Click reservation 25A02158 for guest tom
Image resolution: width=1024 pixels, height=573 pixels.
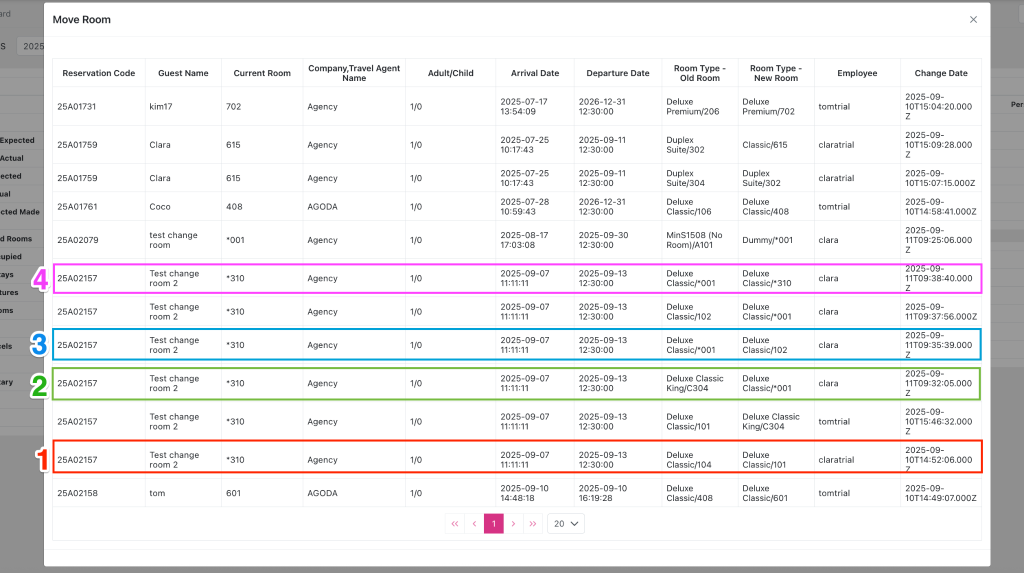[77, 493]
